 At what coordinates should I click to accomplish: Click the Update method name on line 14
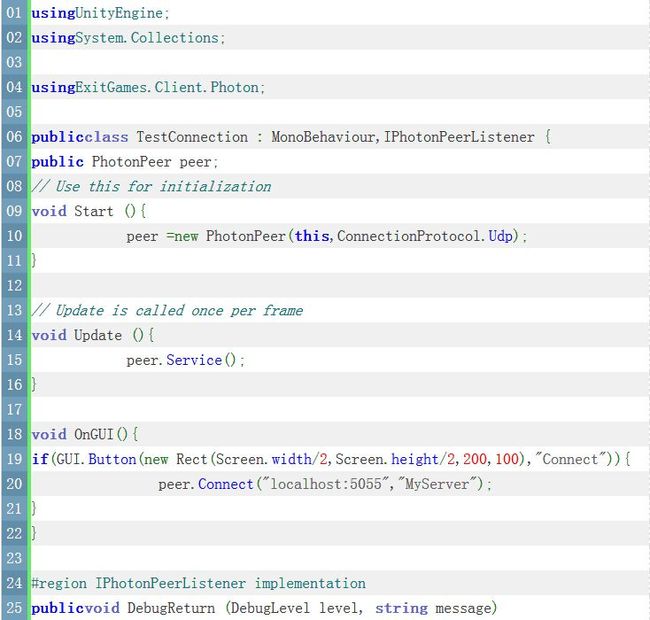[98, 335]
